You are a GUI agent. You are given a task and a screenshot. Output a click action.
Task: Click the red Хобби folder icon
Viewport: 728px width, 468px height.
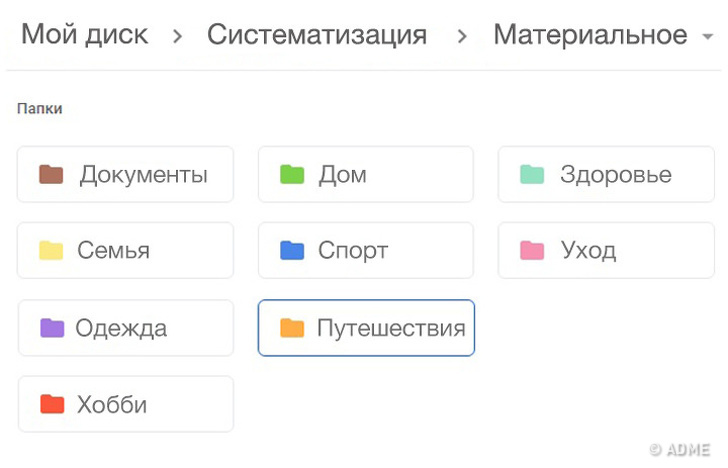51,404
